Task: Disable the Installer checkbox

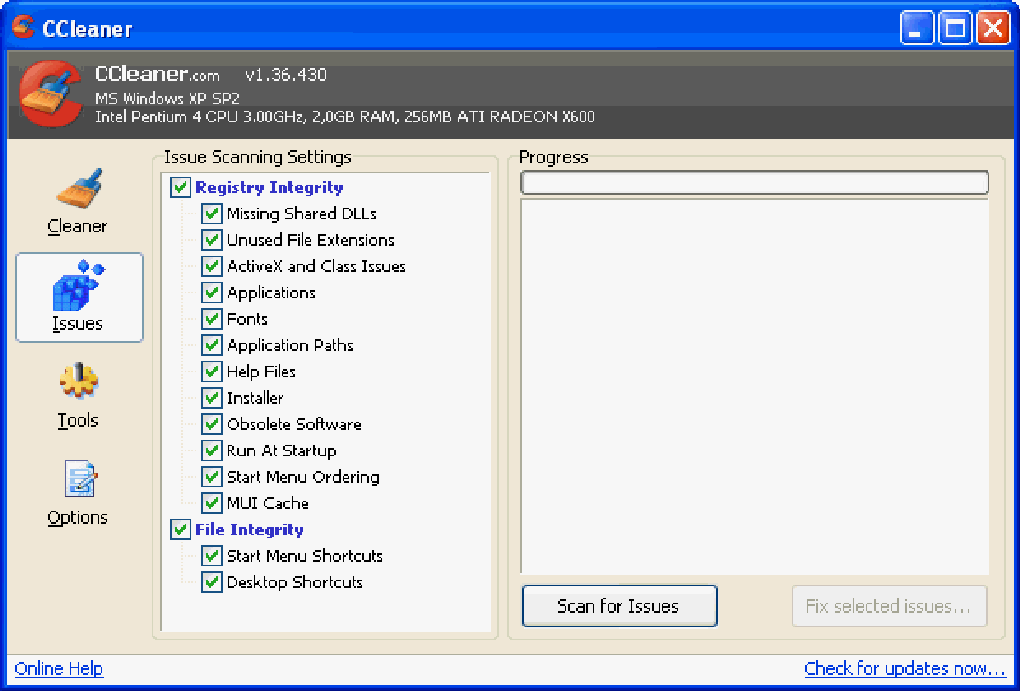Action: pos(211,398)
